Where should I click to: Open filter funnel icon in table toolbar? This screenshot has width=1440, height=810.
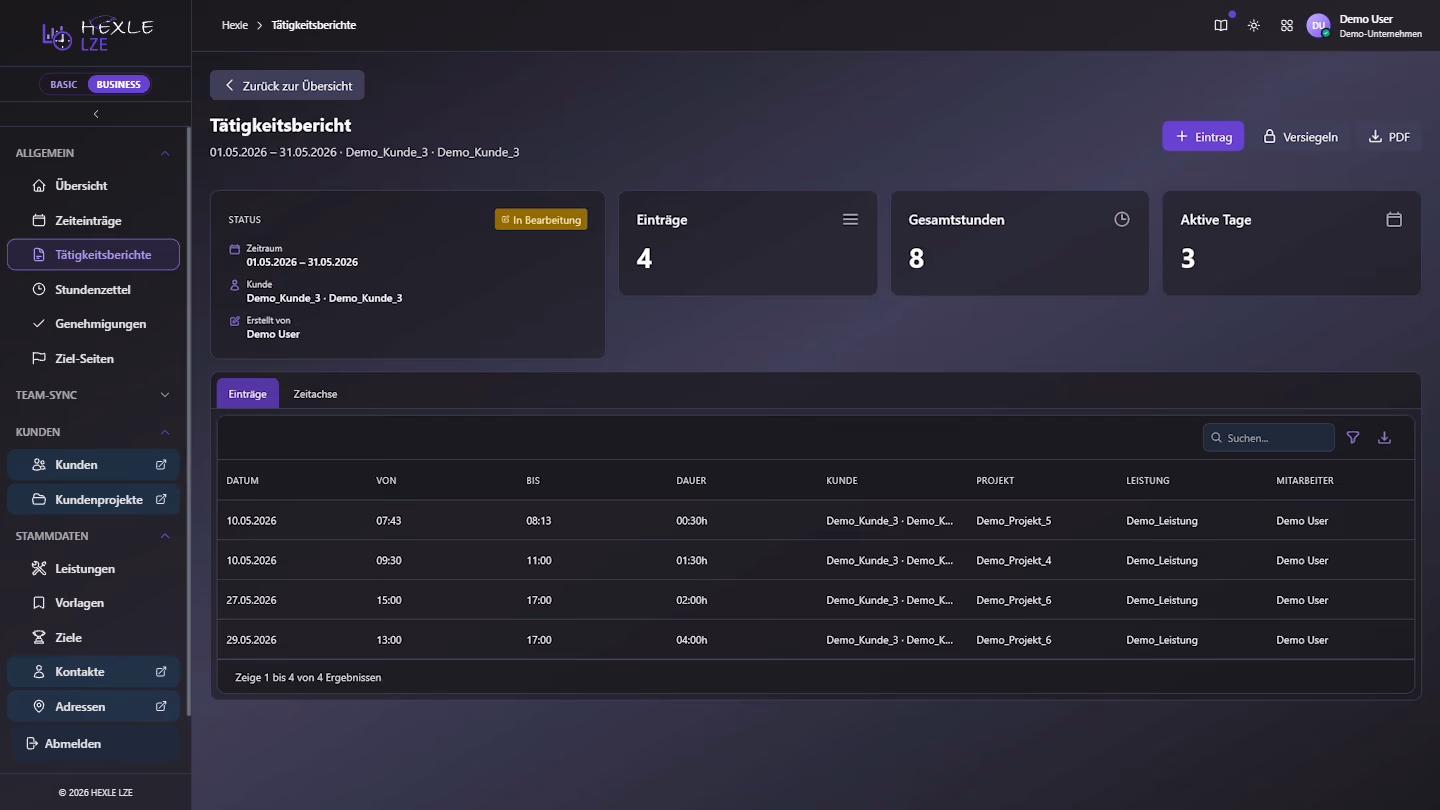[x=1353, y=438]
